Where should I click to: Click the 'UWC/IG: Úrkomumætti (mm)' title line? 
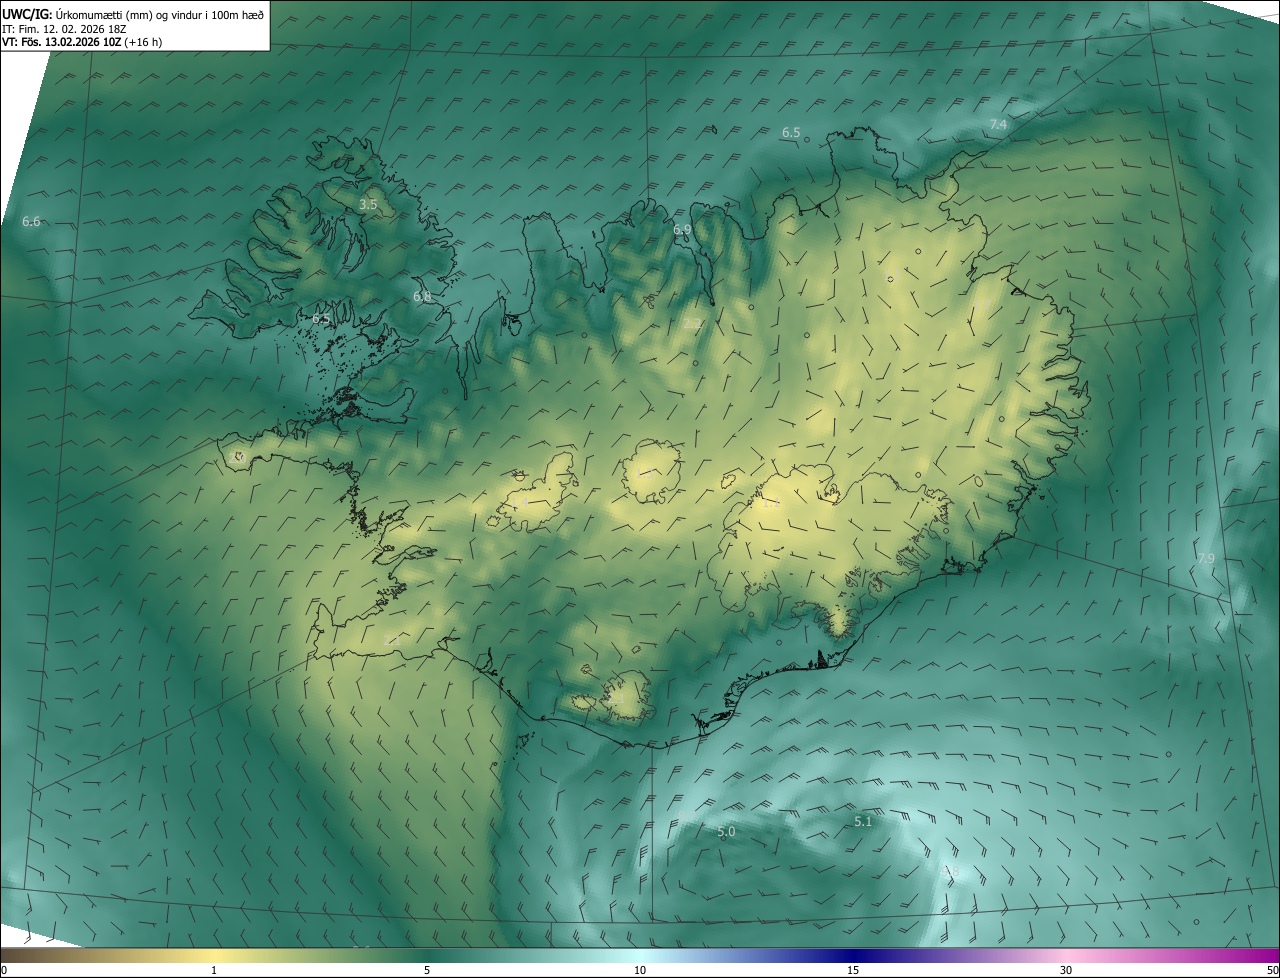[133, 14]
